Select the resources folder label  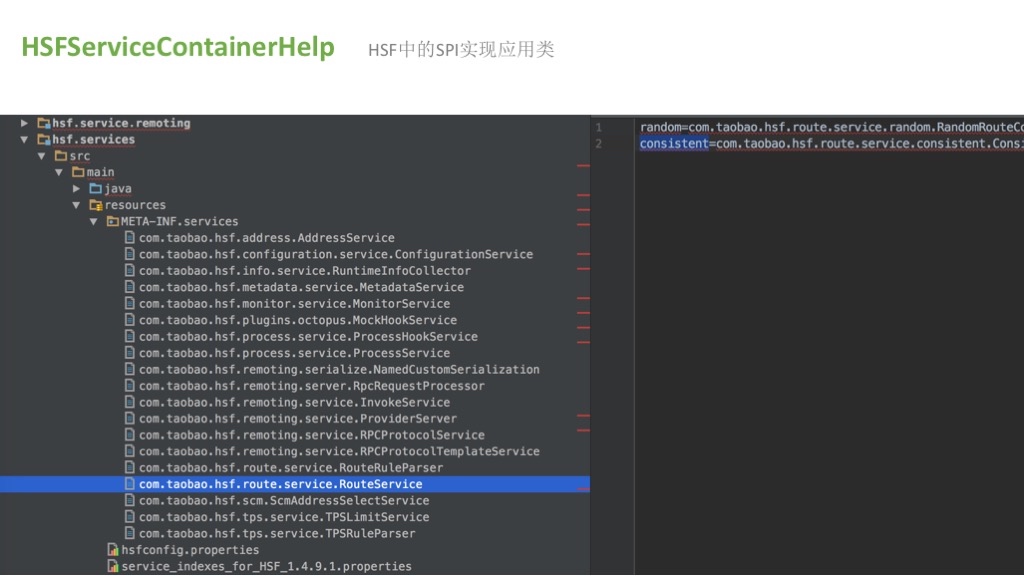pyautogui.click(x=135, y=205)
